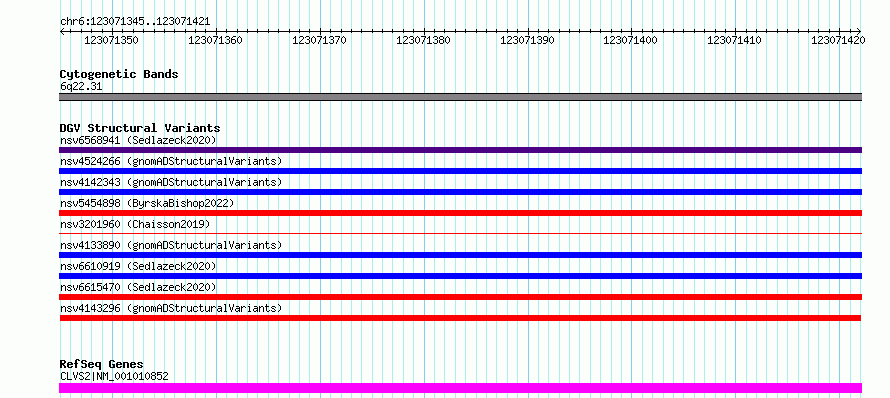The width and height of the screenshot is (890, 398).
Task: Open the nsv4142343 (gnomADStructuralVariants) label
Action: coord(171,182)
